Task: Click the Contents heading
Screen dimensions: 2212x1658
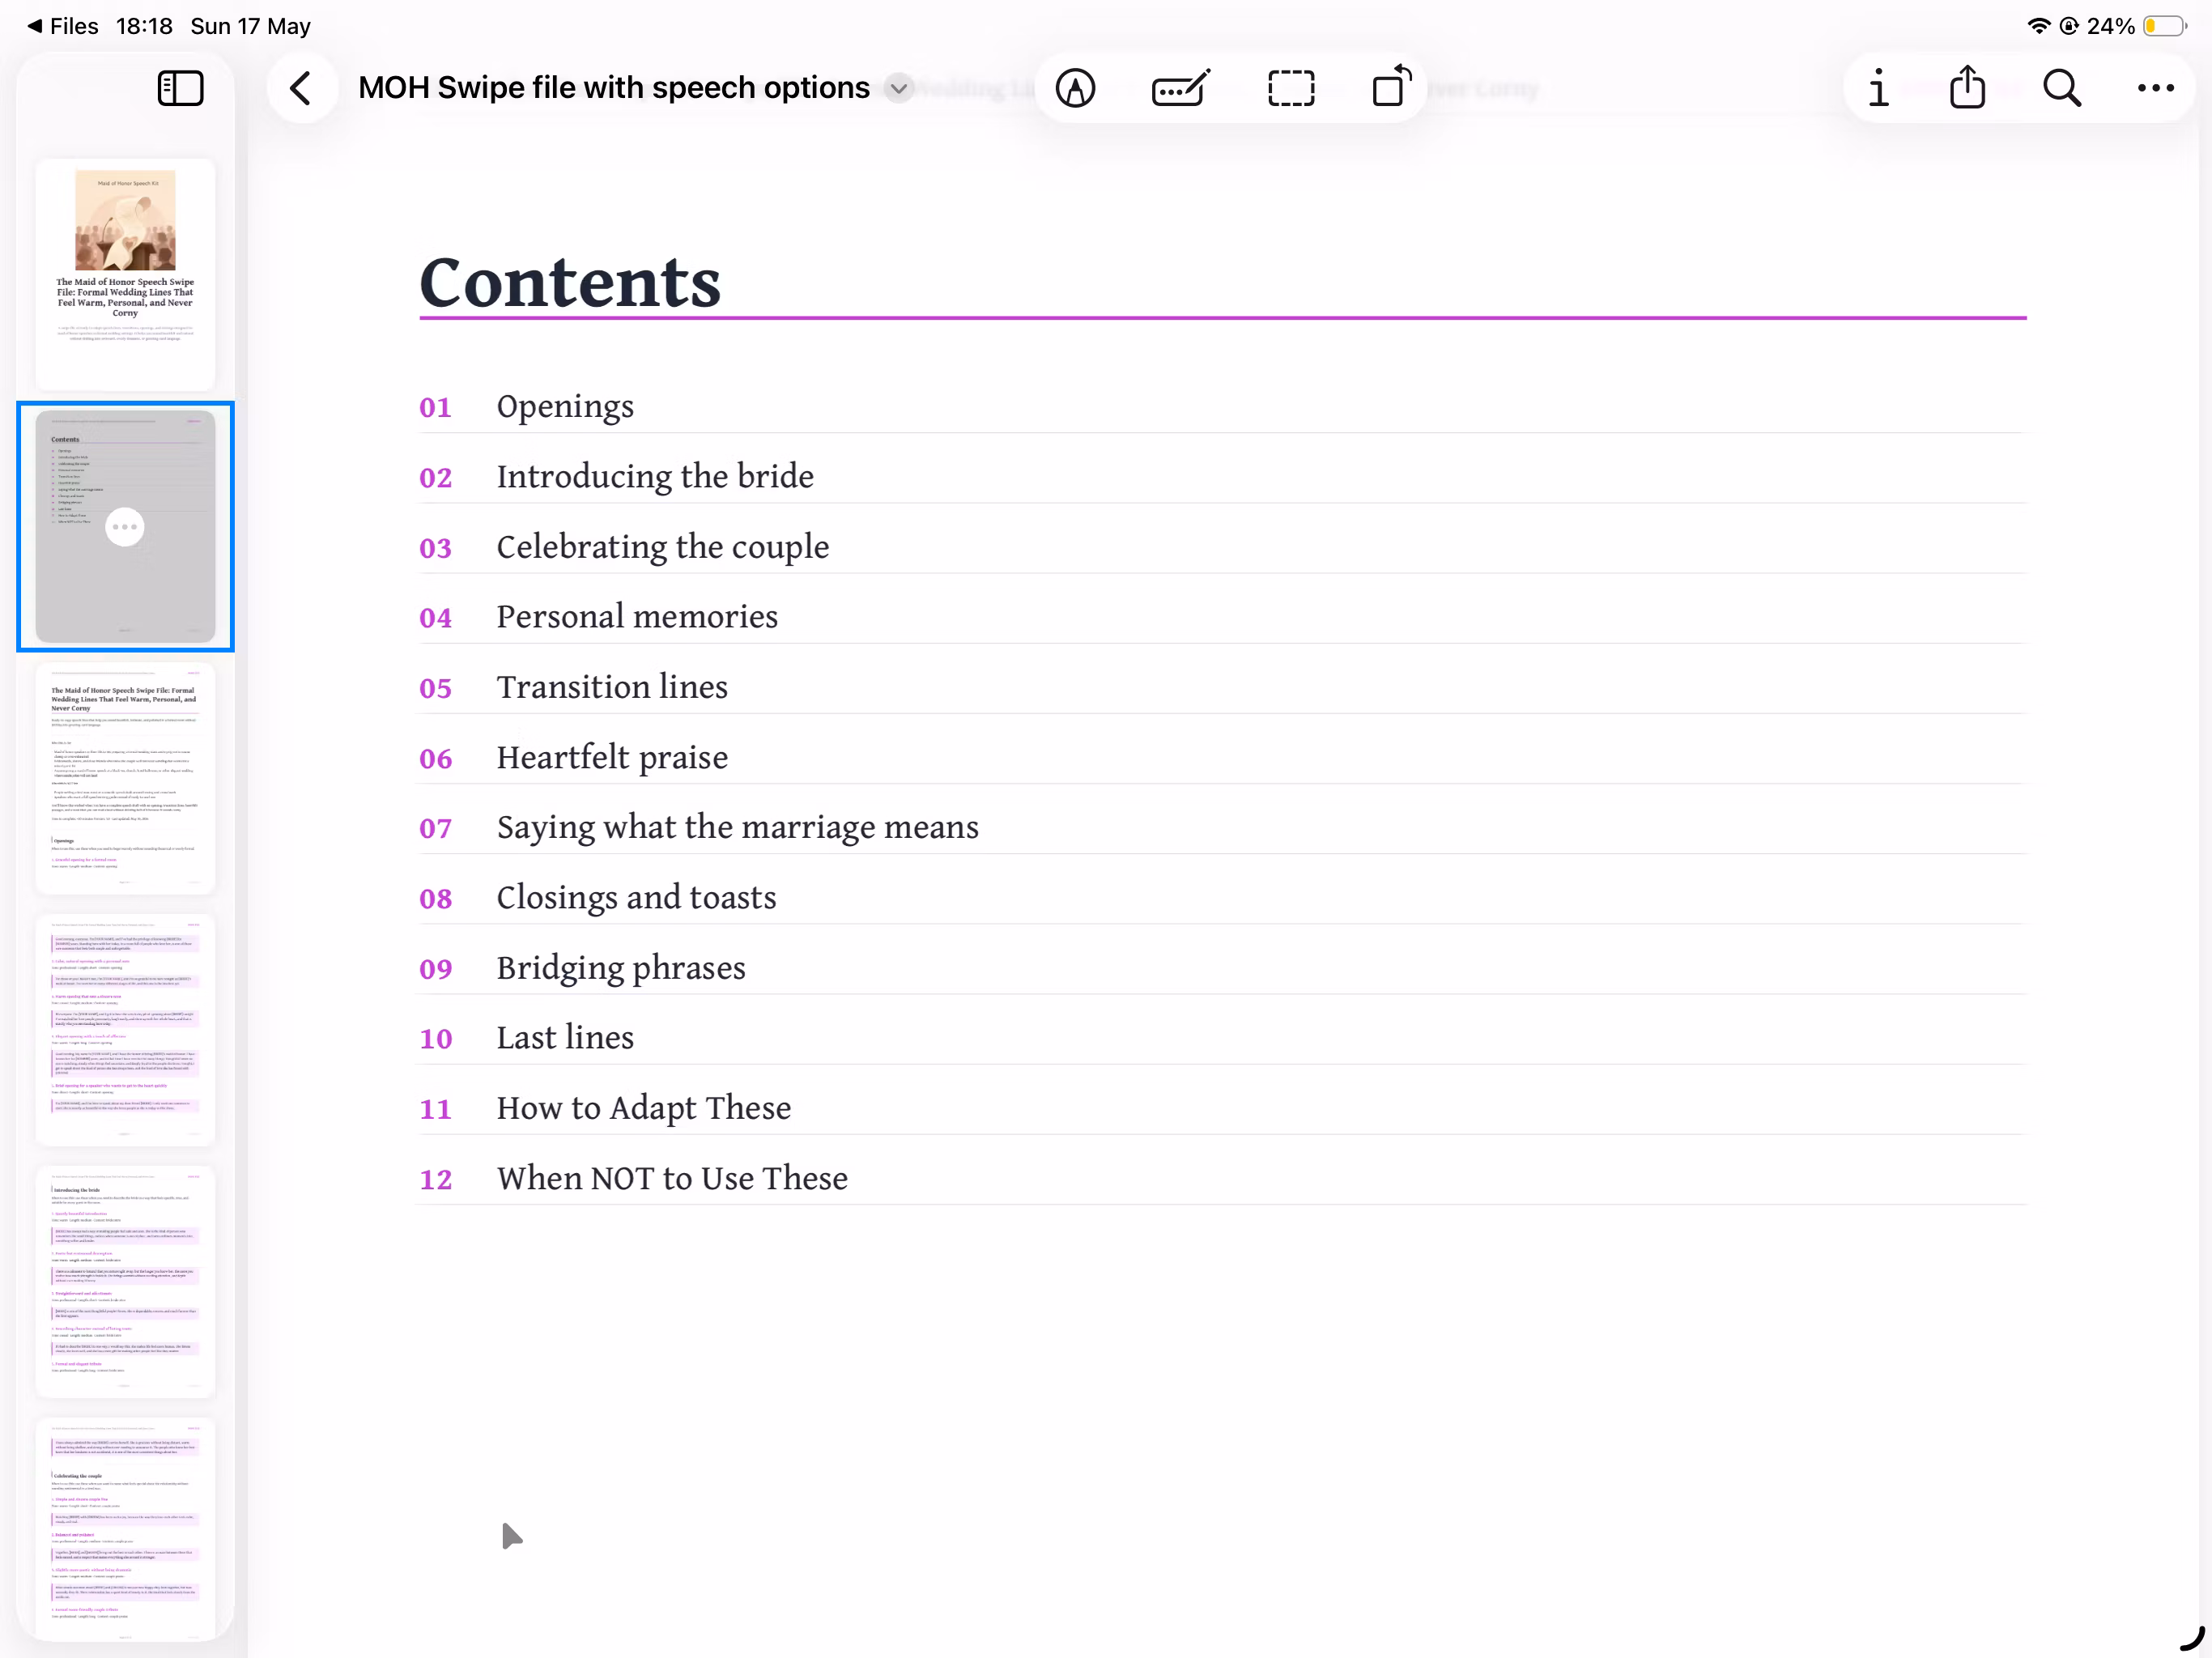Action: (570, 283)
